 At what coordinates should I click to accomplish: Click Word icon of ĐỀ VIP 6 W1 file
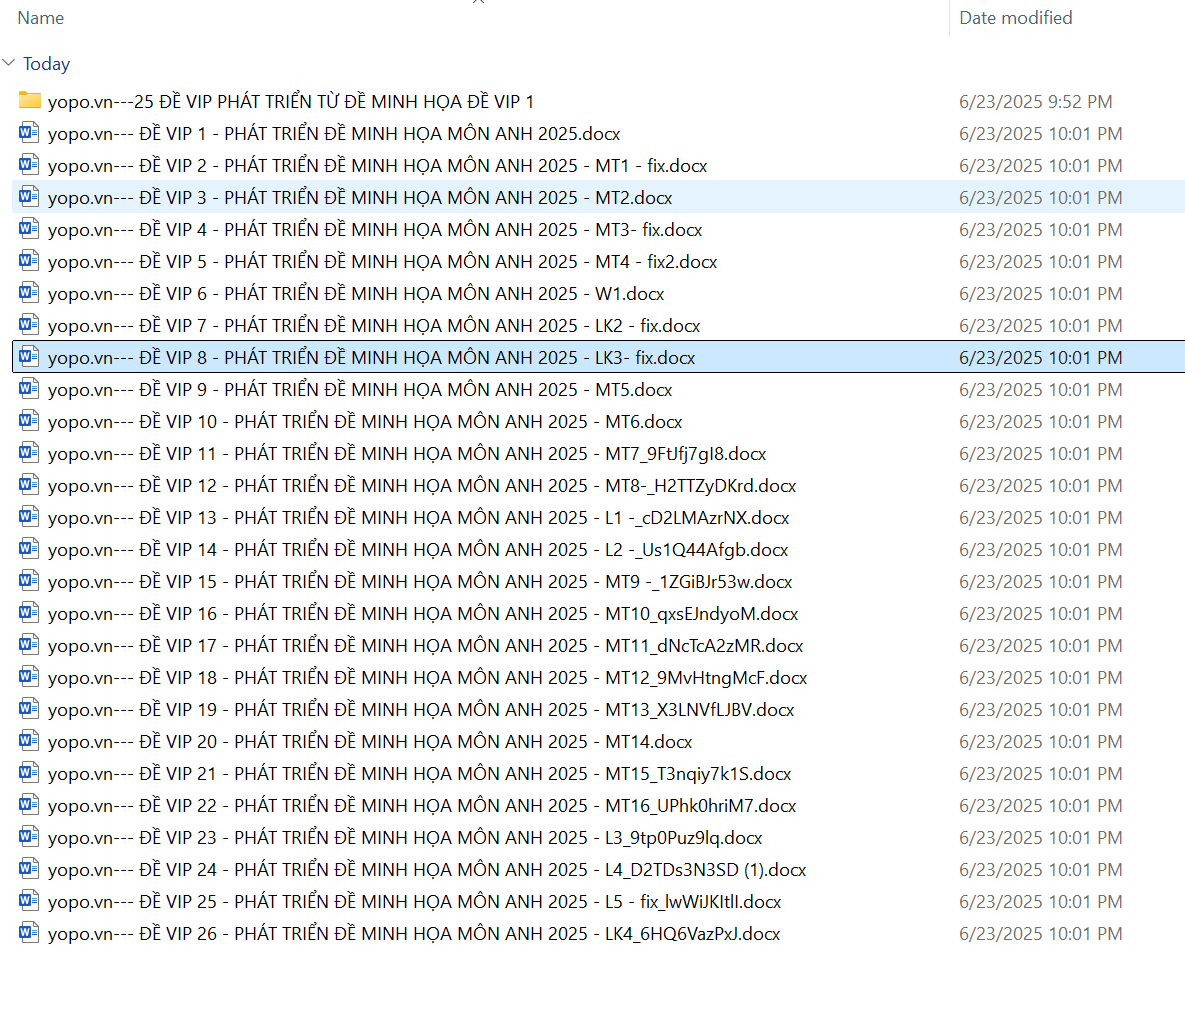tap(29, 293)
